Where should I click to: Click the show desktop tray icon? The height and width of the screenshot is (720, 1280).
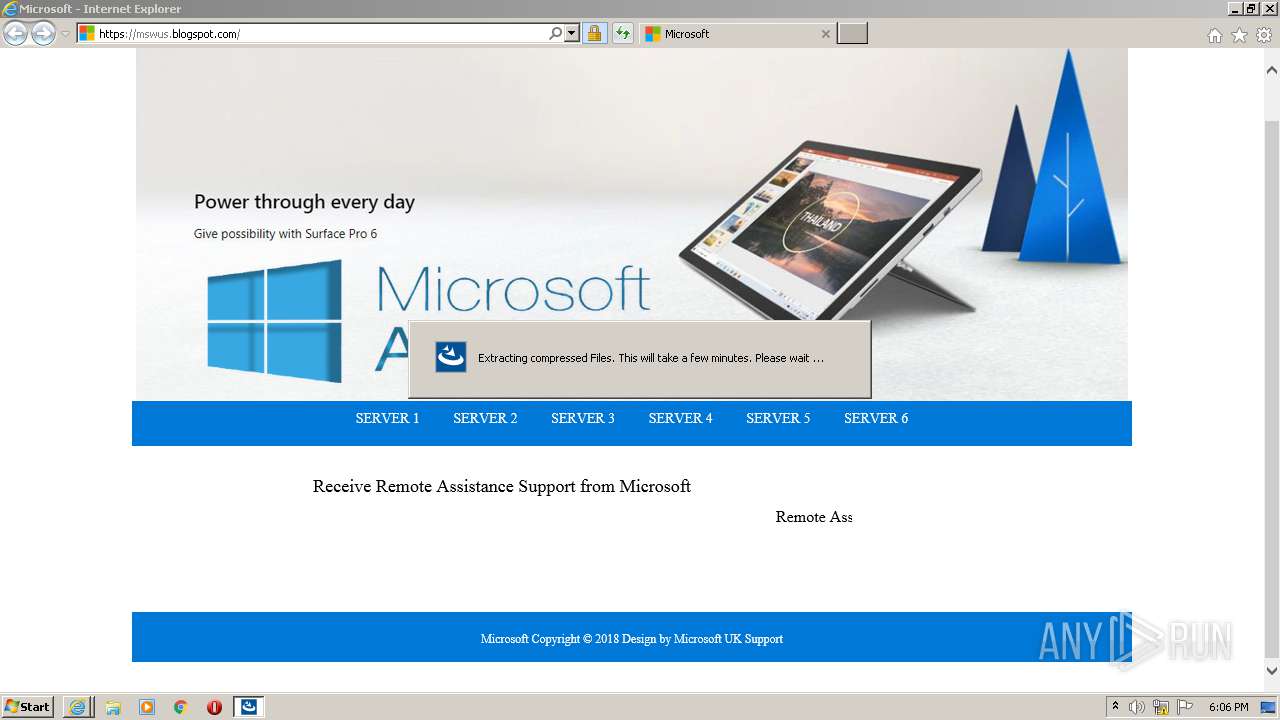coord(1269,707)
